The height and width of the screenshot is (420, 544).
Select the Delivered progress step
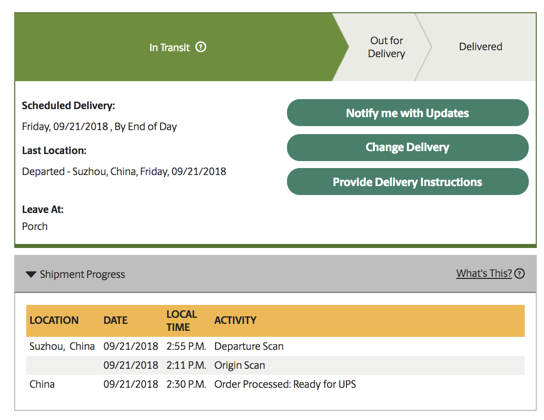(x=481, y=46)
